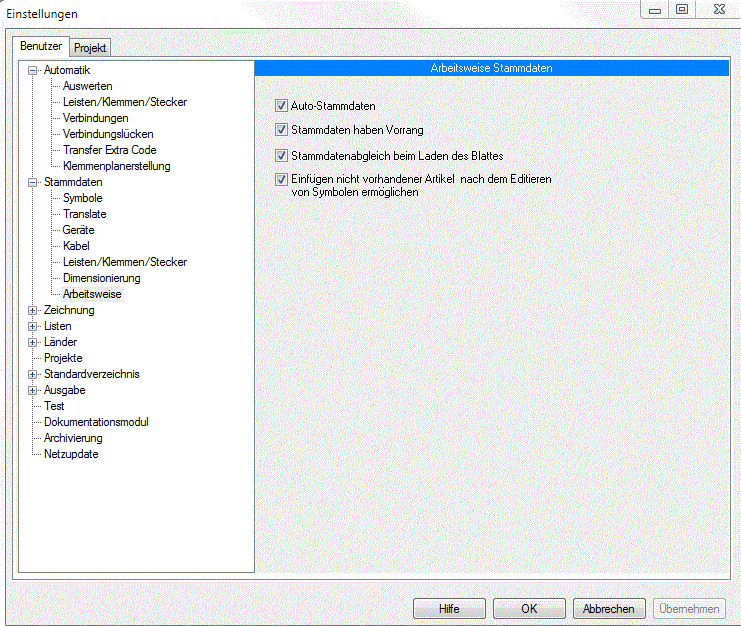
Task: Select Zeichnung tree label
Action: click(x=69, y=310)
